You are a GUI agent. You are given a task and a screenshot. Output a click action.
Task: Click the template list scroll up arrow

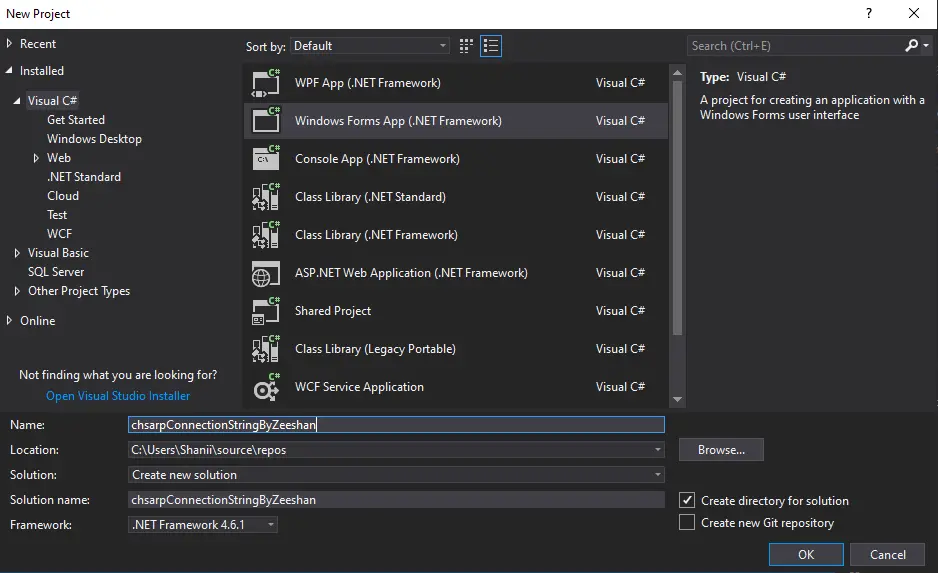point(677,72)
